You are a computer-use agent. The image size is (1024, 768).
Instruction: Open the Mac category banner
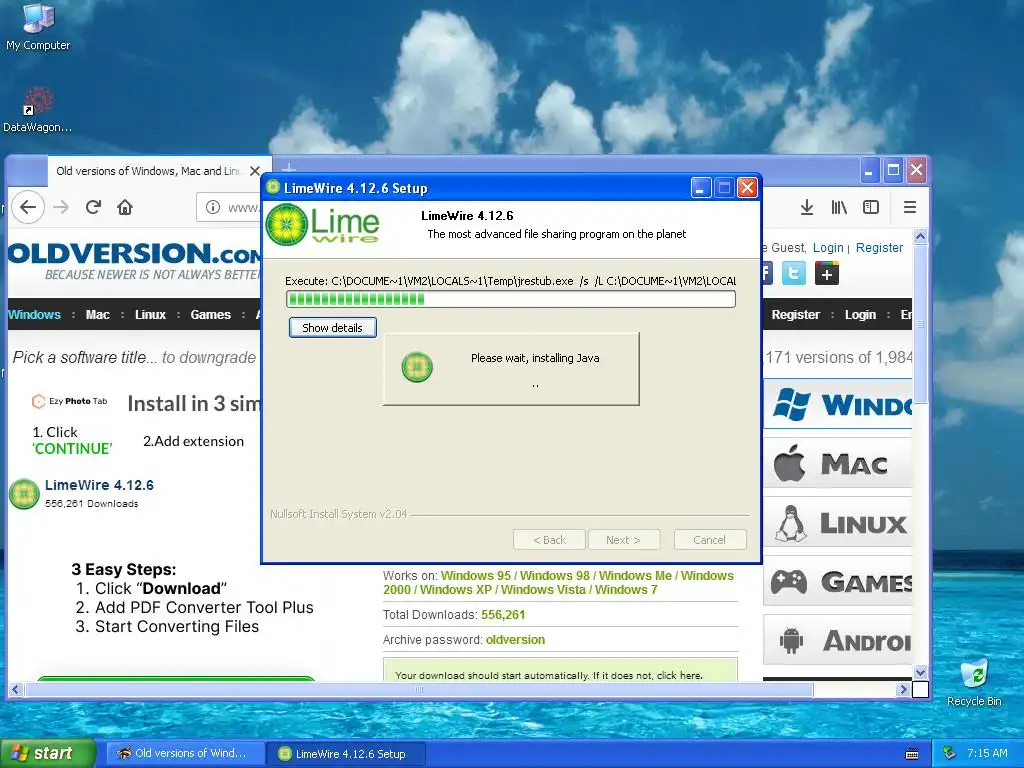point(838,464)
